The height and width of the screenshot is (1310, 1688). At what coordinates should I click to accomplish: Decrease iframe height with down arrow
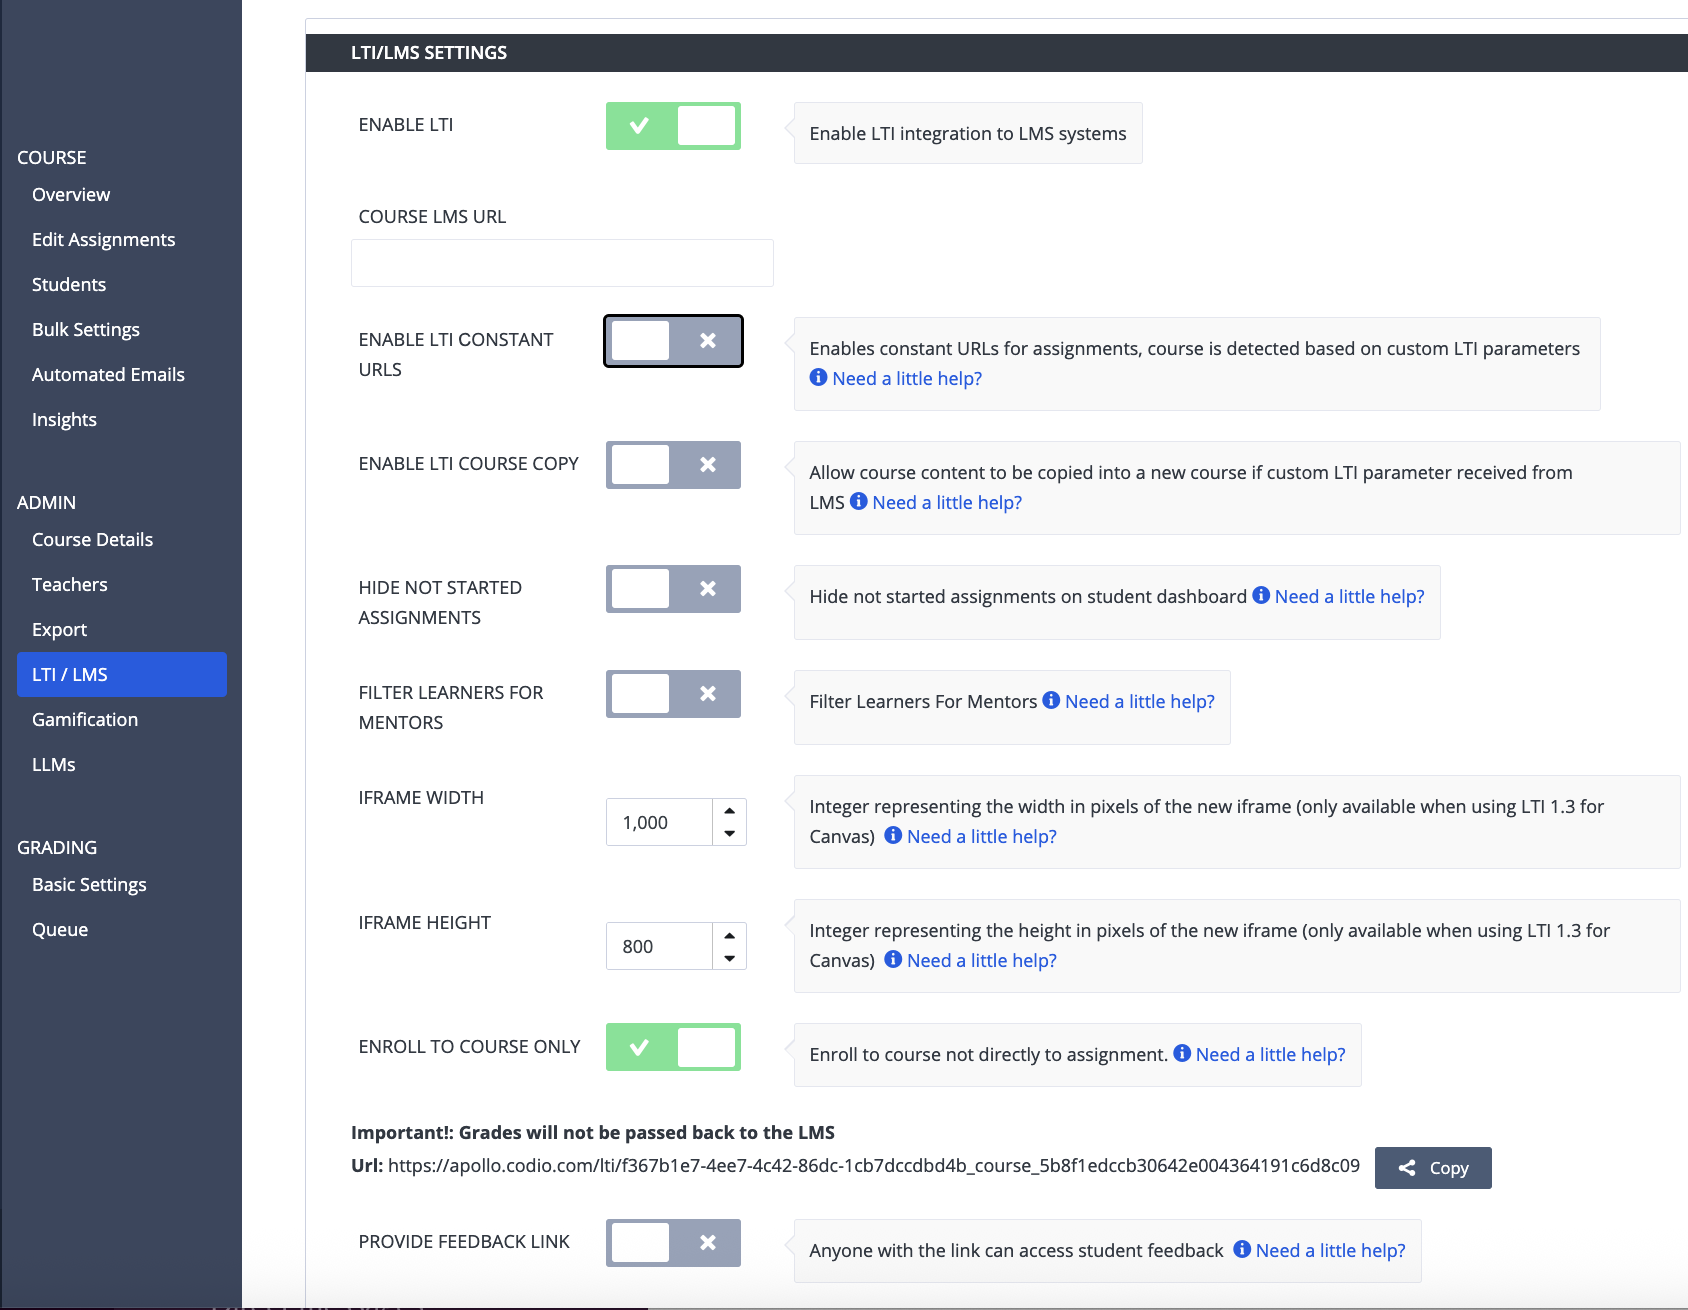[x=730, y=958]
